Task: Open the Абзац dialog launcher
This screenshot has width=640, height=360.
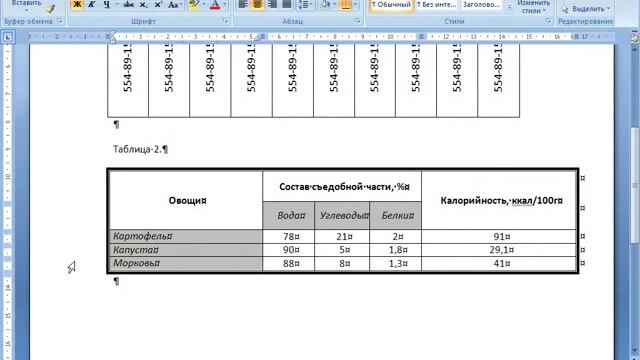Action: pyautogui.click(x=358, y=21)
